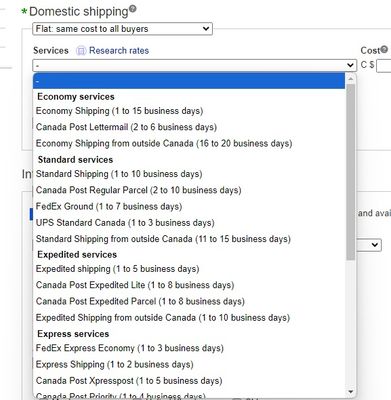
Task: Click the dropdown list scrollbar thumb
Action: [x=350, y=172]
